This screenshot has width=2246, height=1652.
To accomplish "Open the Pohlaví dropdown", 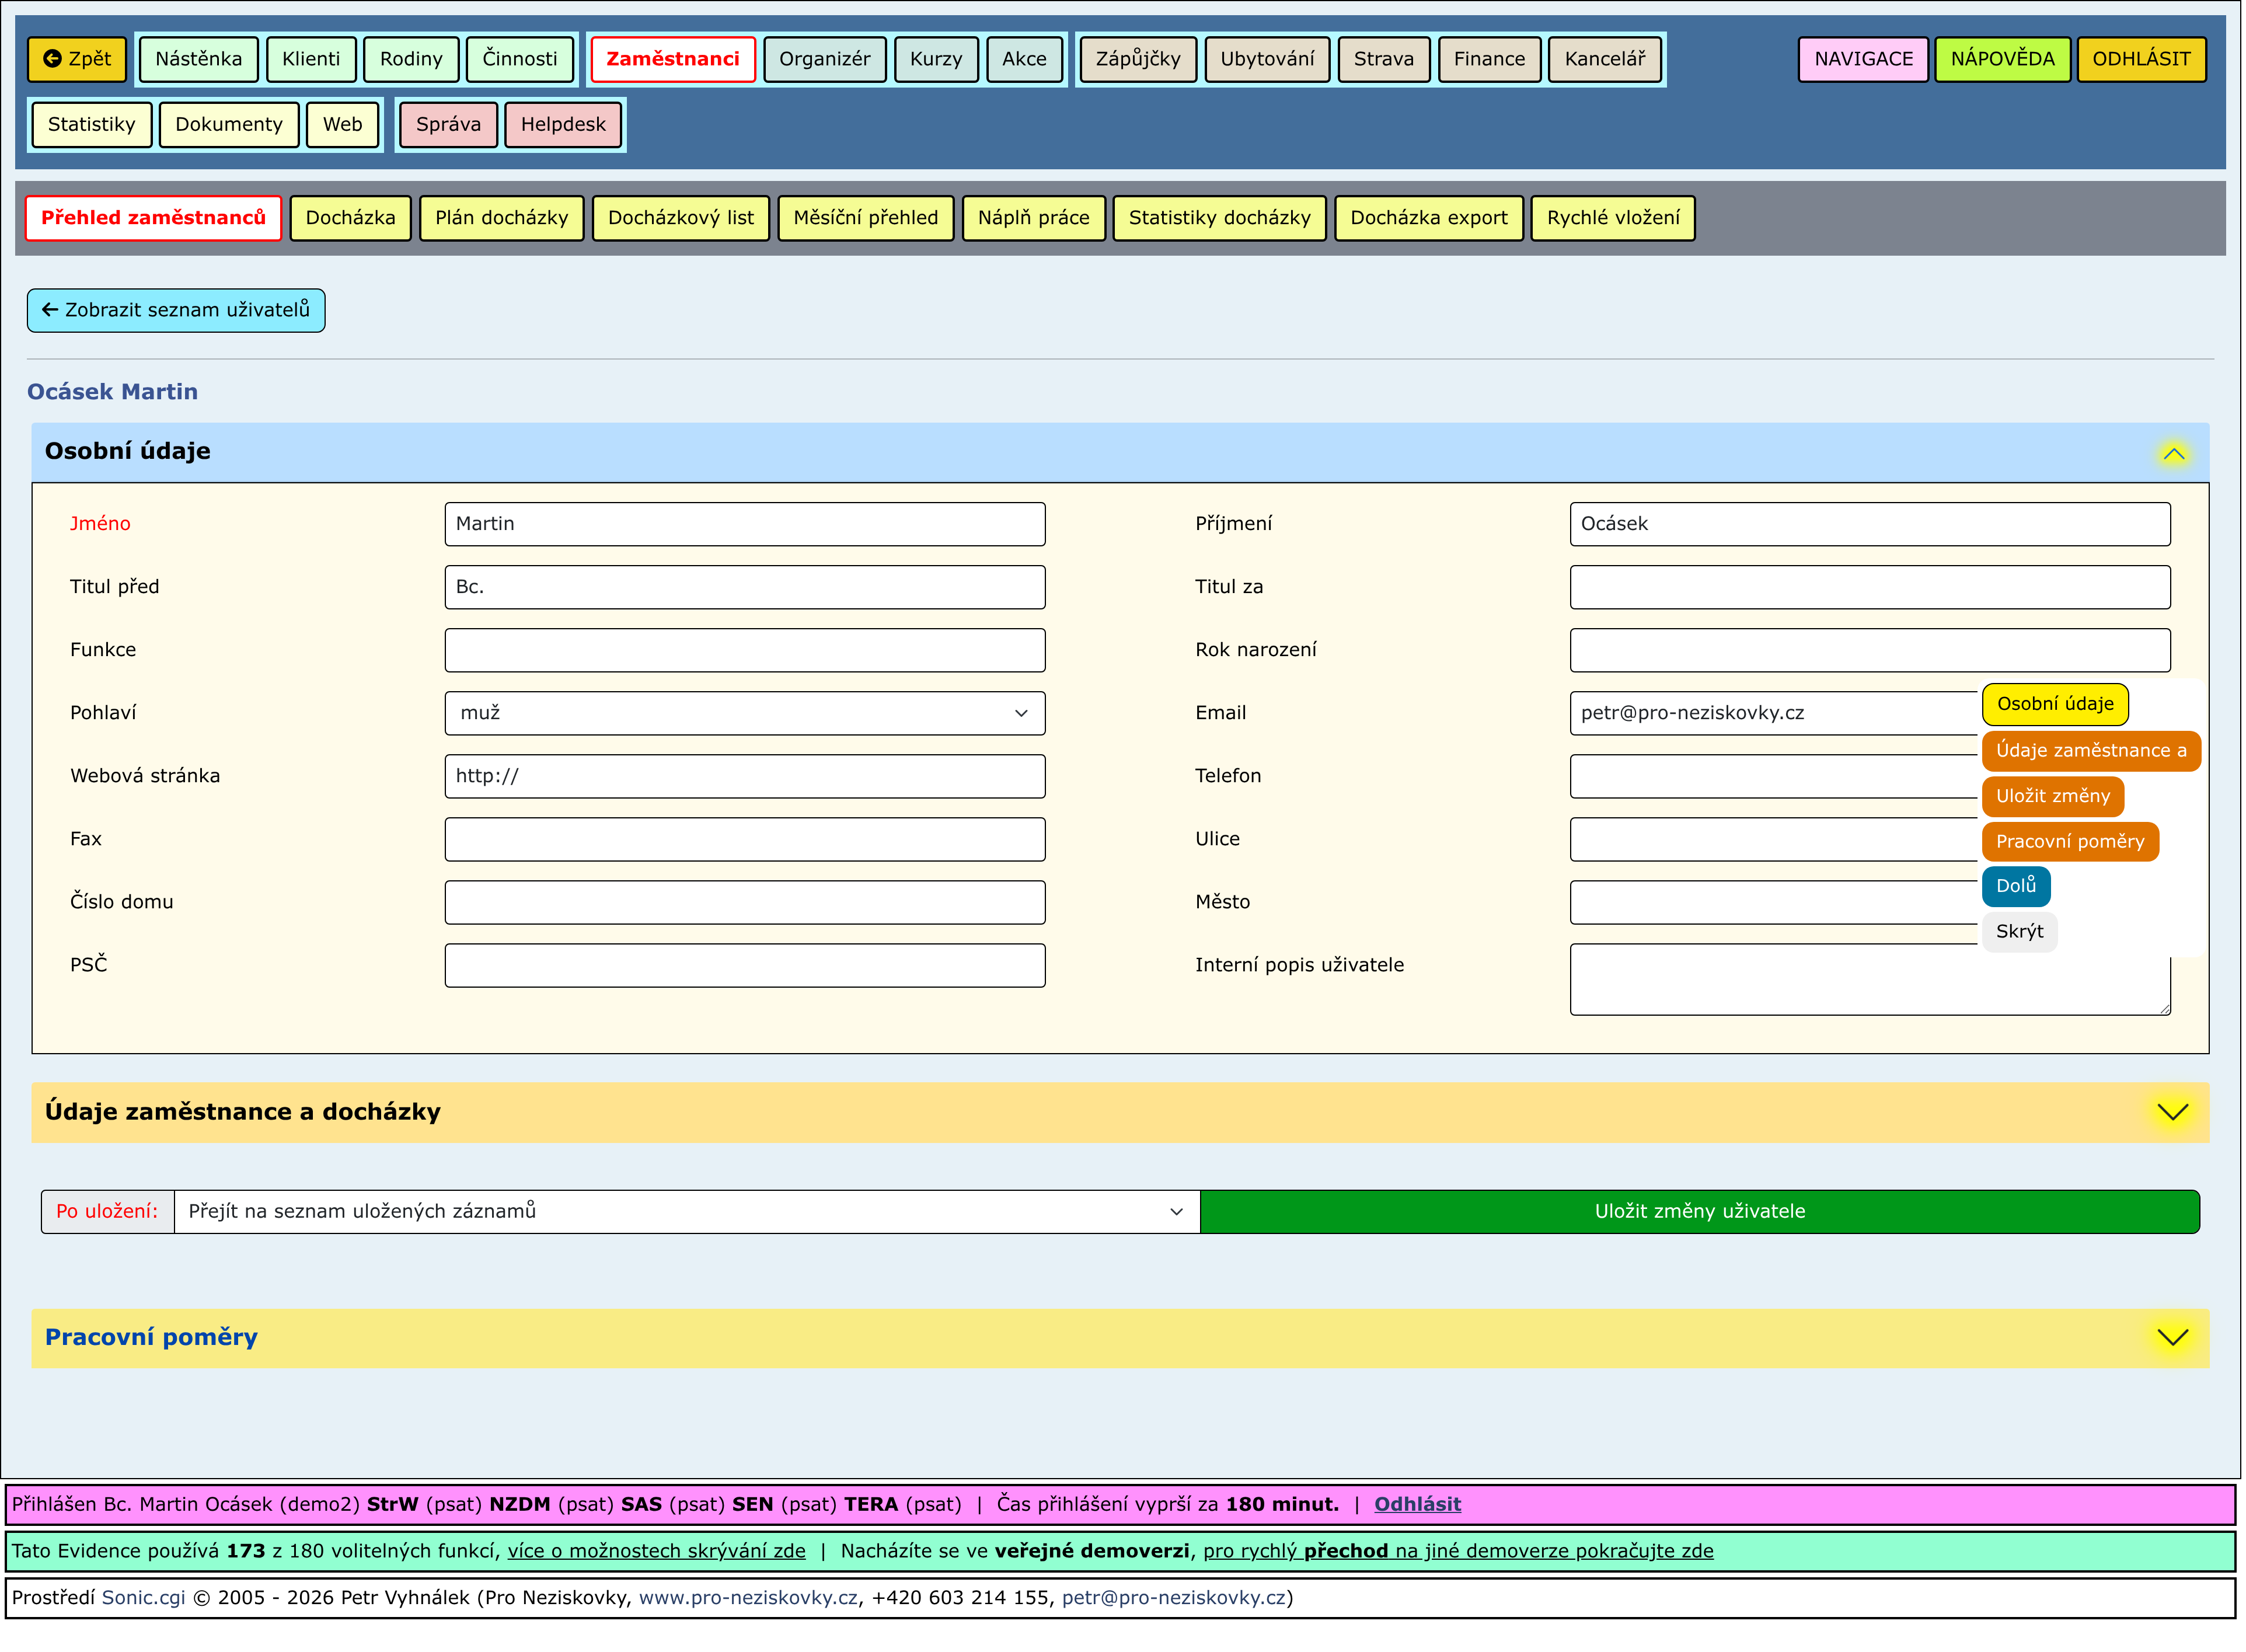I will pos(745,714).
